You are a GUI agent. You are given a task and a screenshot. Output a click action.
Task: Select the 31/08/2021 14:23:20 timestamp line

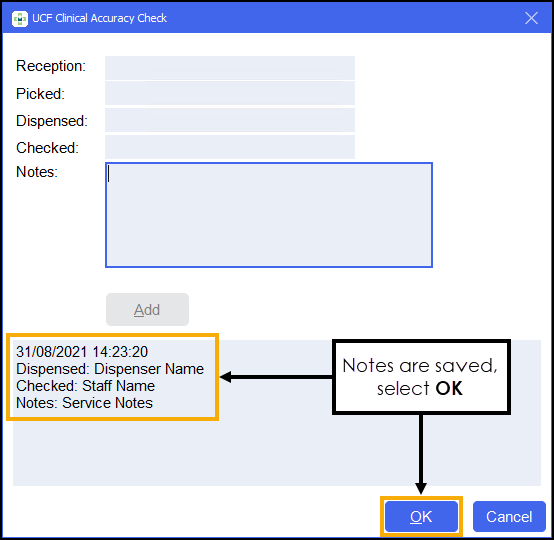pos(82,352)
